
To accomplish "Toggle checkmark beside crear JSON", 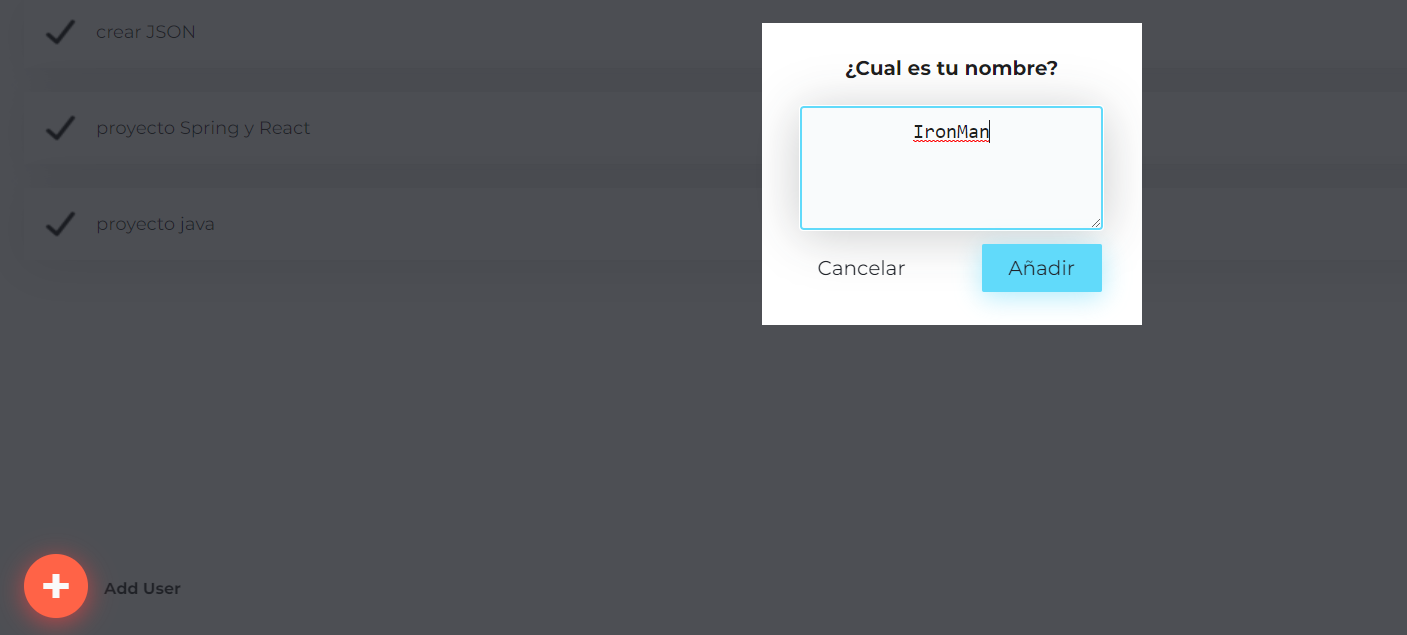I will pos(61,32).
